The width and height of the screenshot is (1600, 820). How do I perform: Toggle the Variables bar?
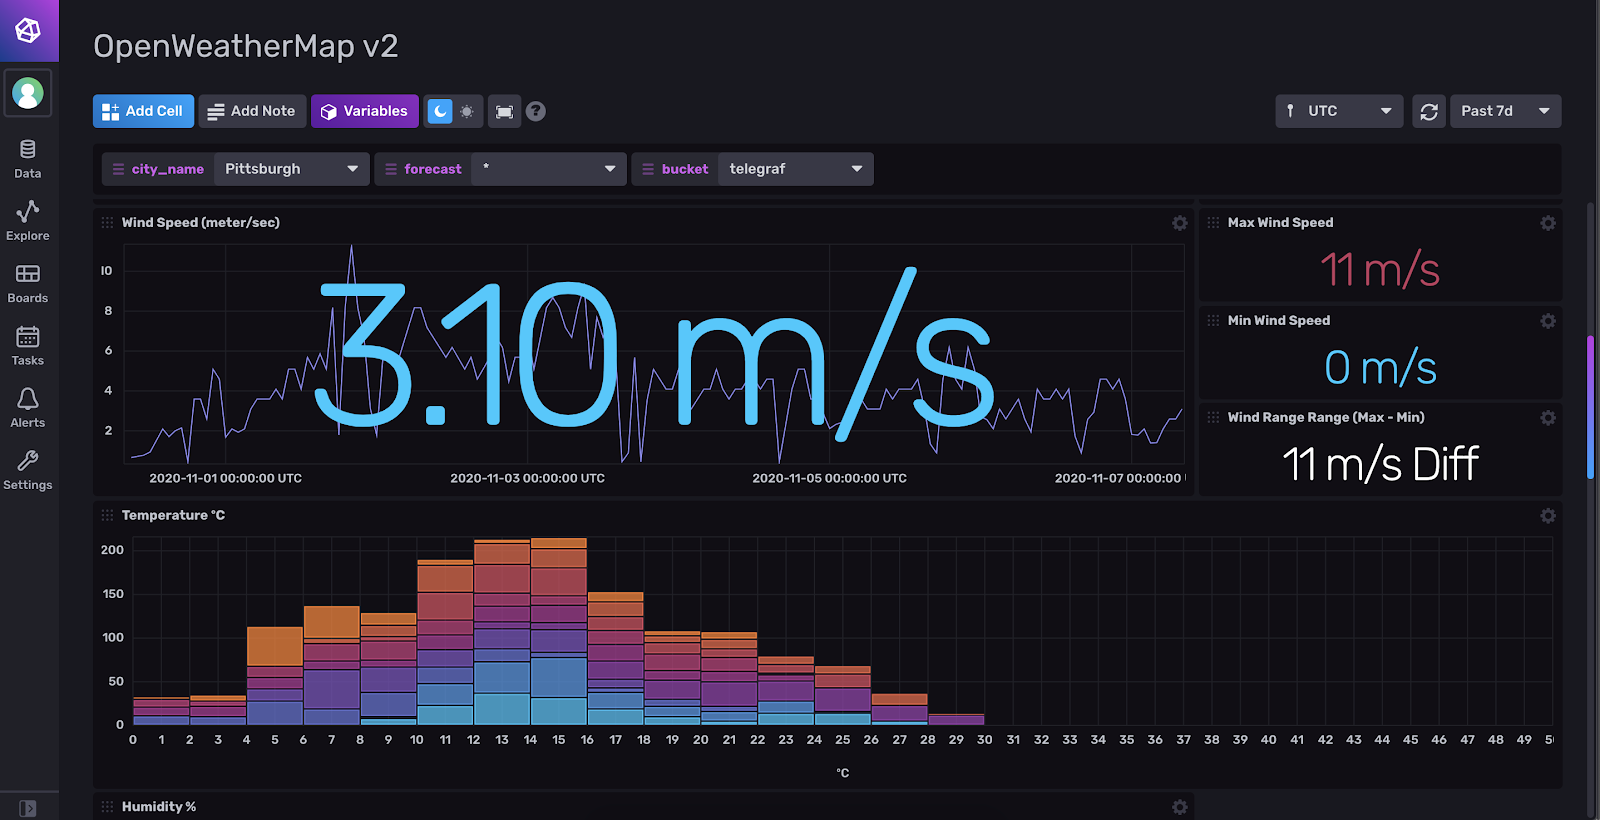click(365, 111)
